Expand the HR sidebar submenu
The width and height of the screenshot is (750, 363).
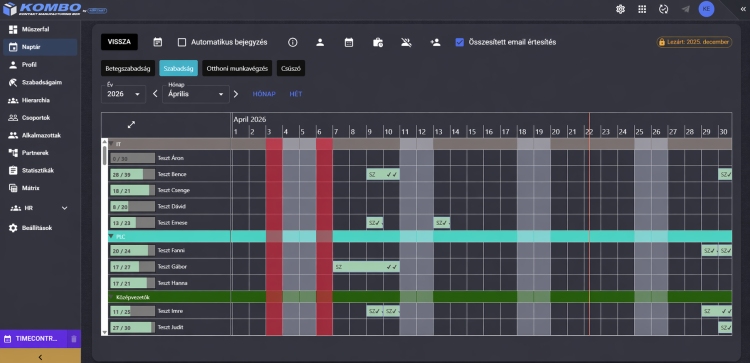point(65,208)
